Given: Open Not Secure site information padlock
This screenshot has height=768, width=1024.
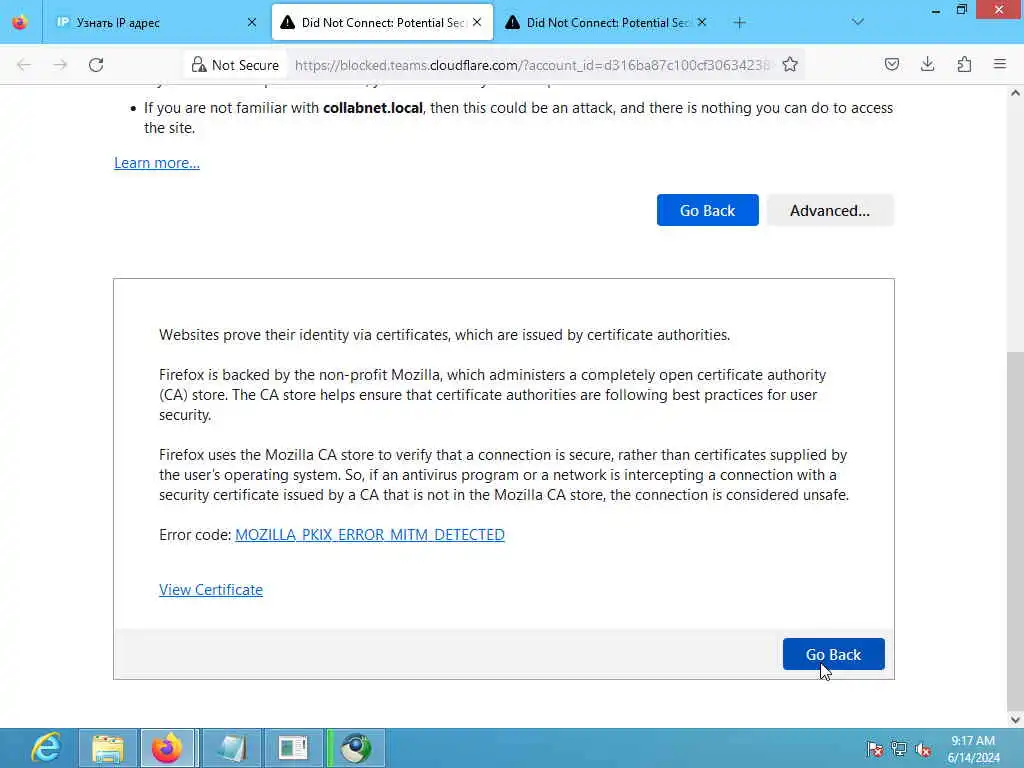Looking at the screenshot, I should [235, 65].
